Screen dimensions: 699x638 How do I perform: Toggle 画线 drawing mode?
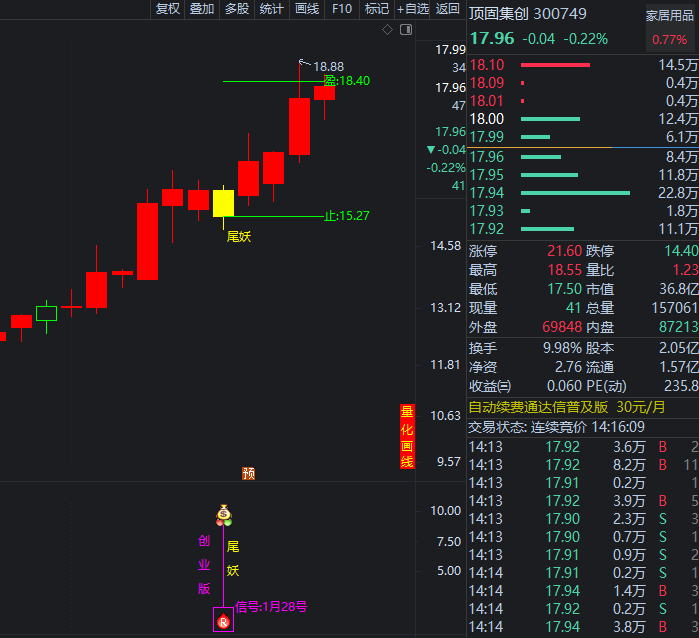pyautogui.click(x=307, y=9)
